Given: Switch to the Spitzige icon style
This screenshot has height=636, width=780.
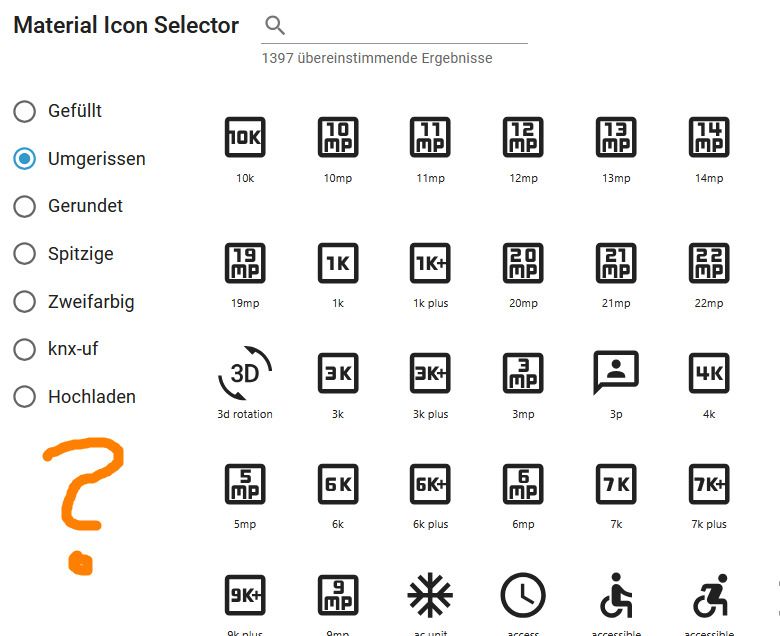Looking at the screenshot, I should coord(24,254).
